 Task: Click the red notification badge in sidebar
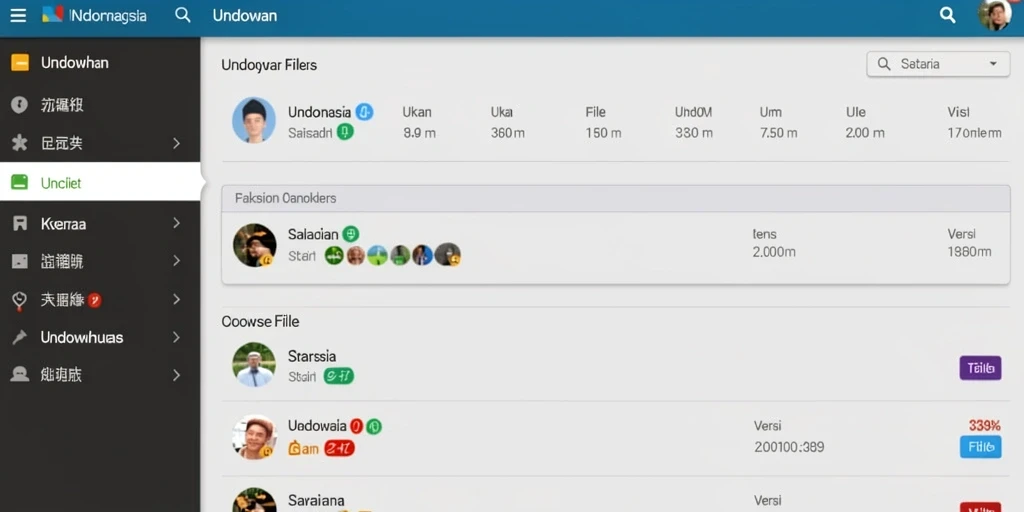95,300
